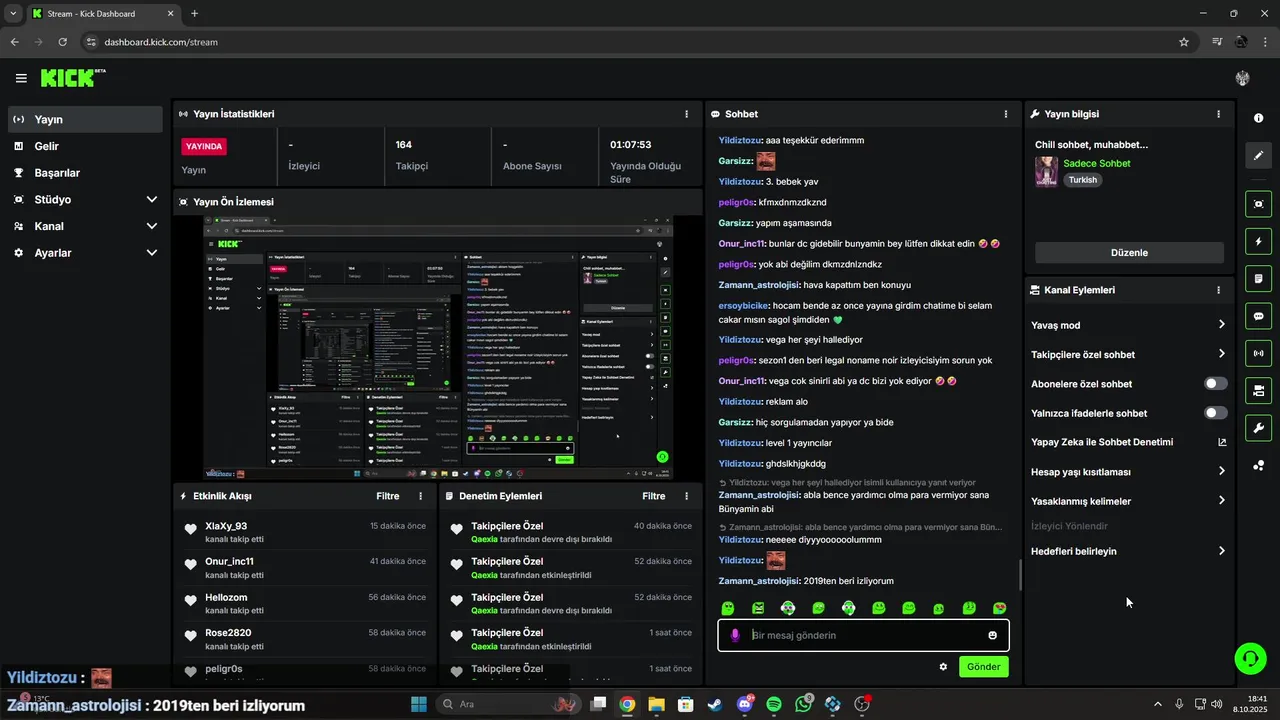Open Spotify from the taskbar
The width and height of the screenshot is (1280, 720).
[774, 704]
